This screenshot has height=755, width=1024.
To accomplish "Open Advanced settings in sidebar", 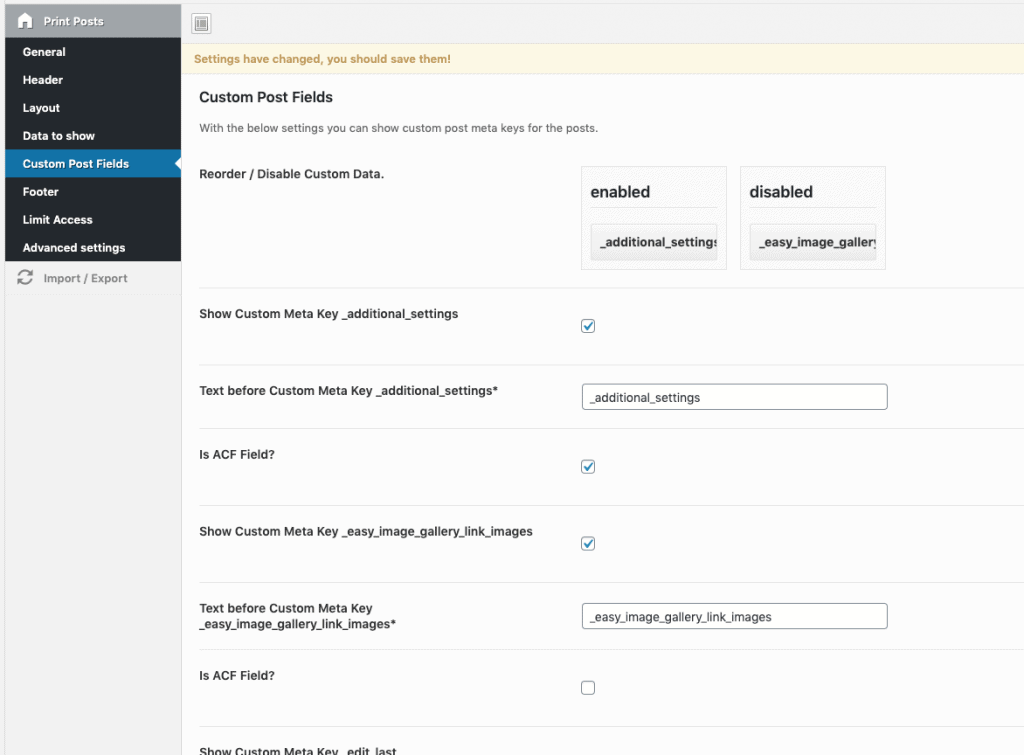I will tap(74, 248).
